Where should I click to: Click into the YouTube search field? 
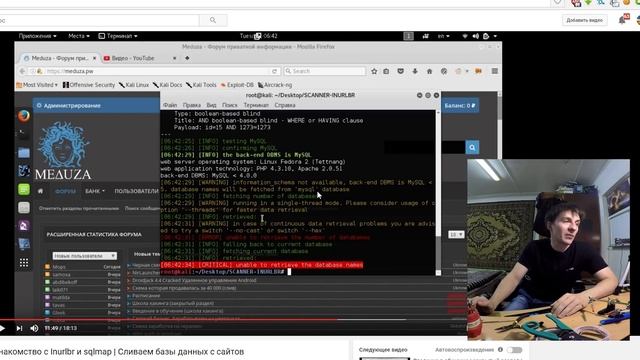tap(100, 20)
